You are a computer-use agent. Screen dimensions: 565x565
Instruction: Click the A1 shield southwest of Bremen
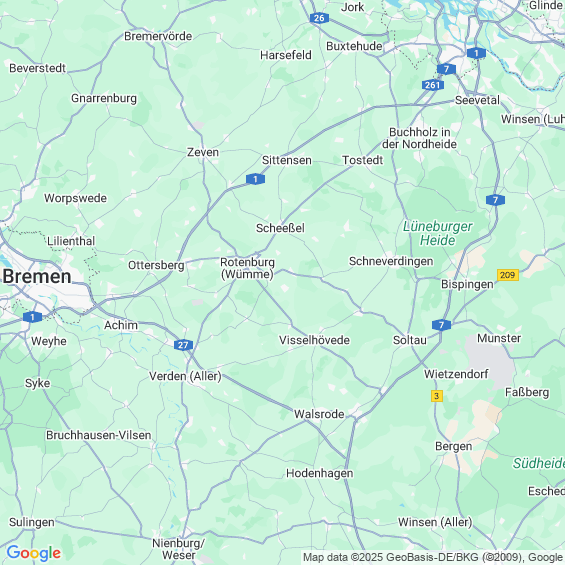click(x=32, y=317)
